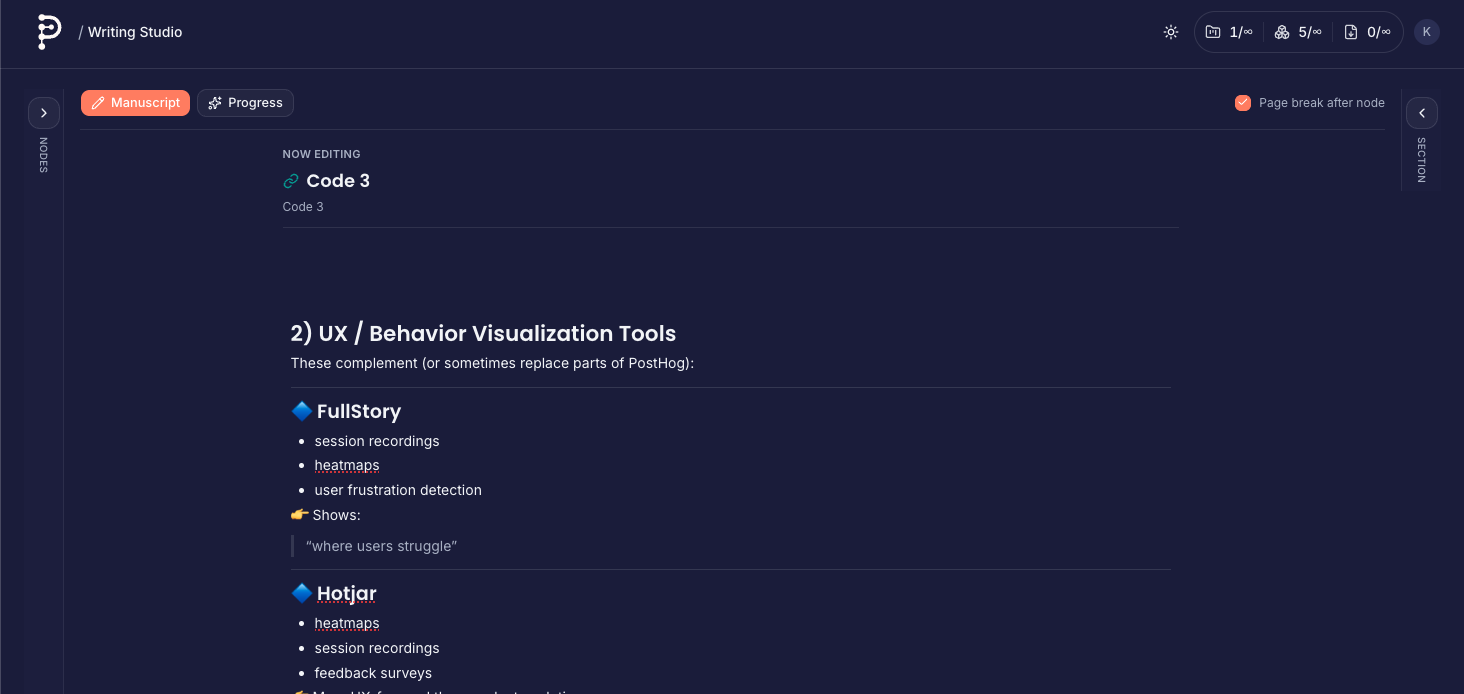
Task: Click the misspelled word Hotjar heading
Action: point(346,593)
